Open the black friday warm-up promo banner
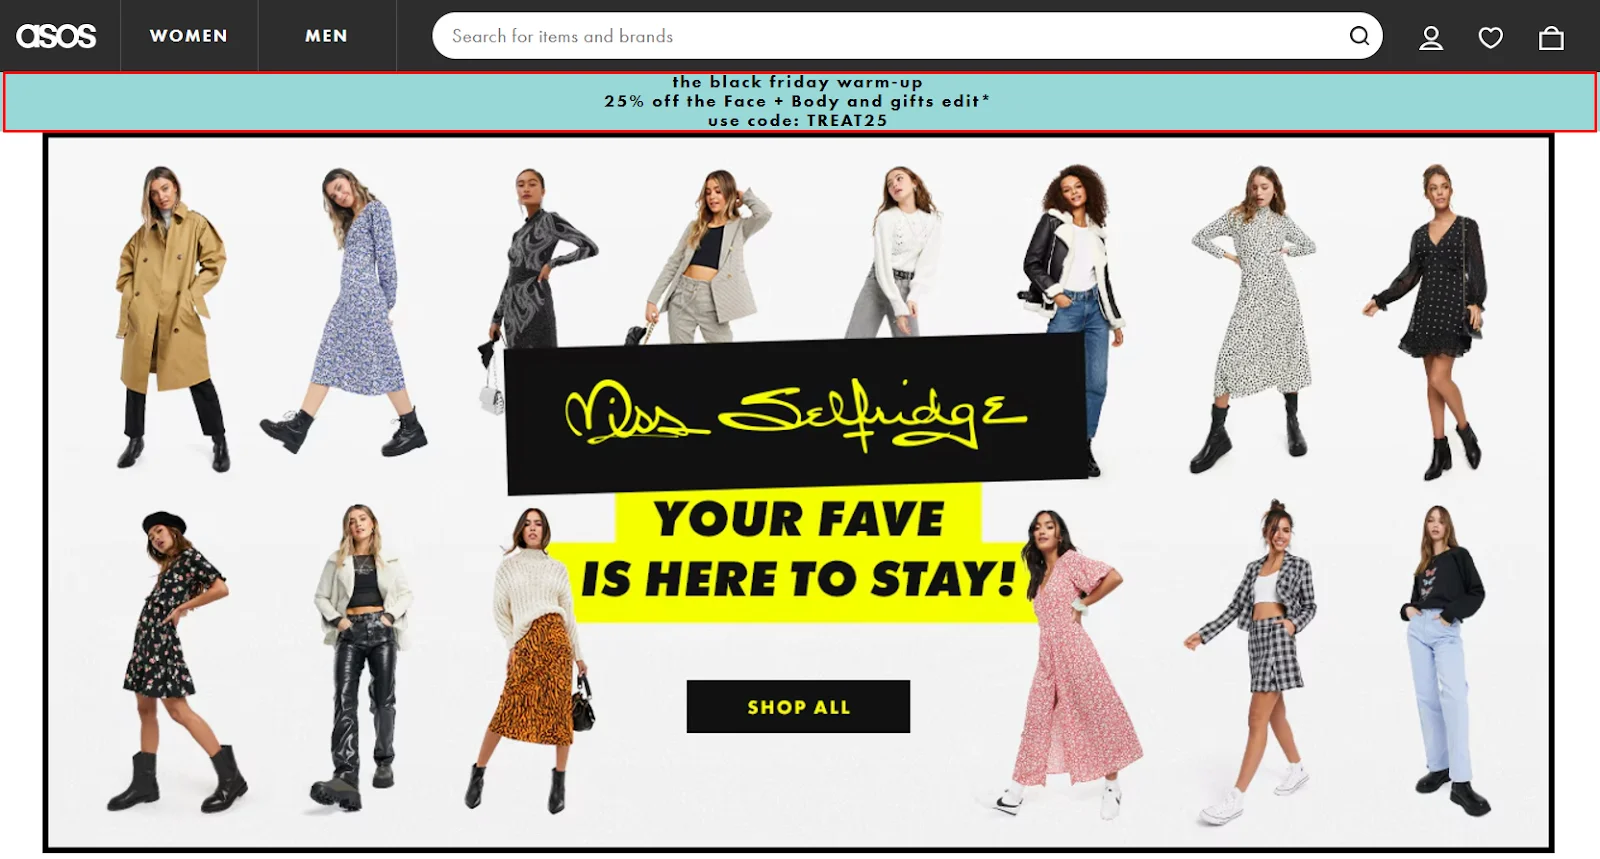This screenshot has width=1600, height=859. pyautogui.click(x=799, y=101)
